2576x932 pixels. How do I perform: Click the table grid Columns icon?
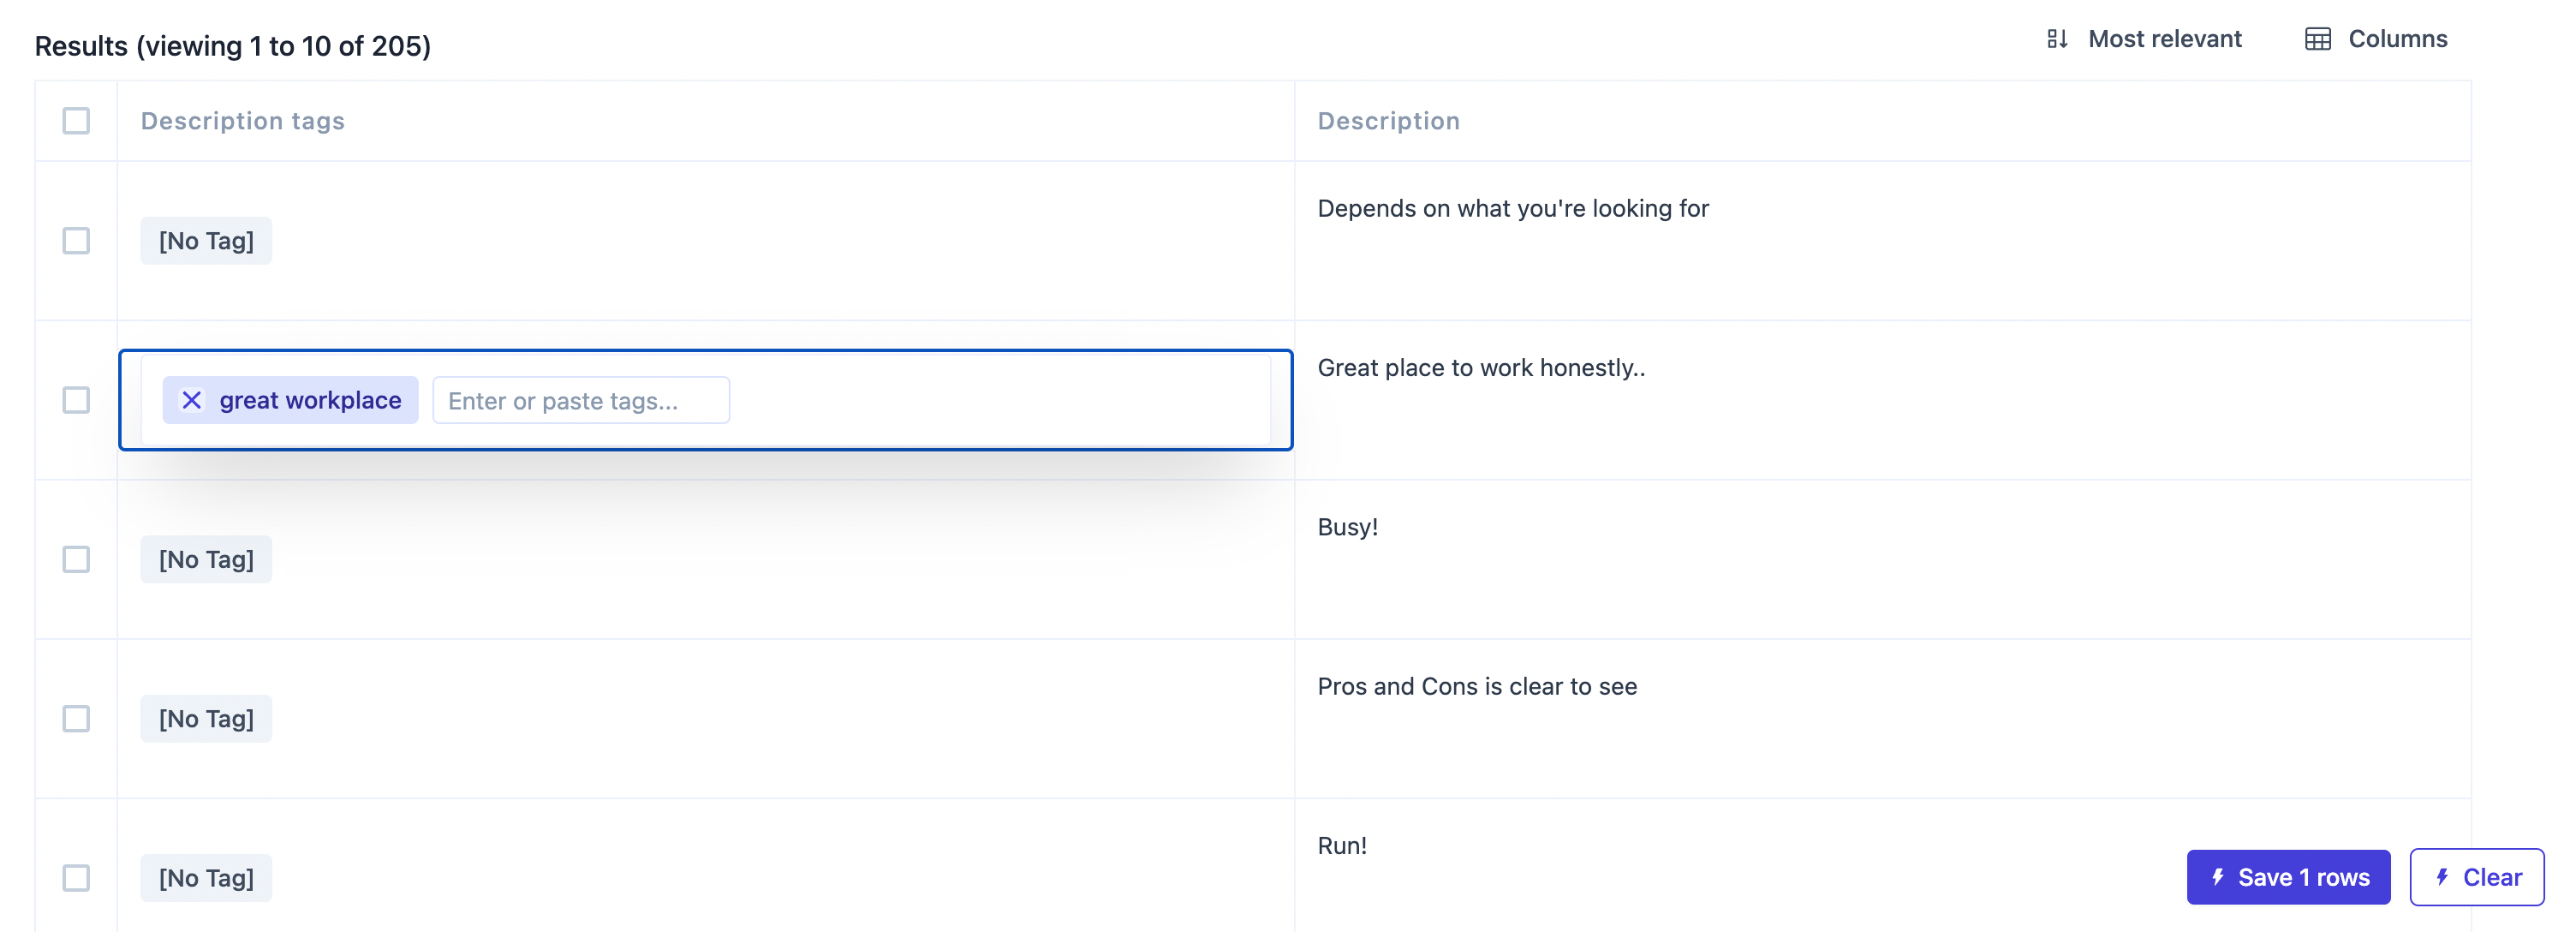2317,39
